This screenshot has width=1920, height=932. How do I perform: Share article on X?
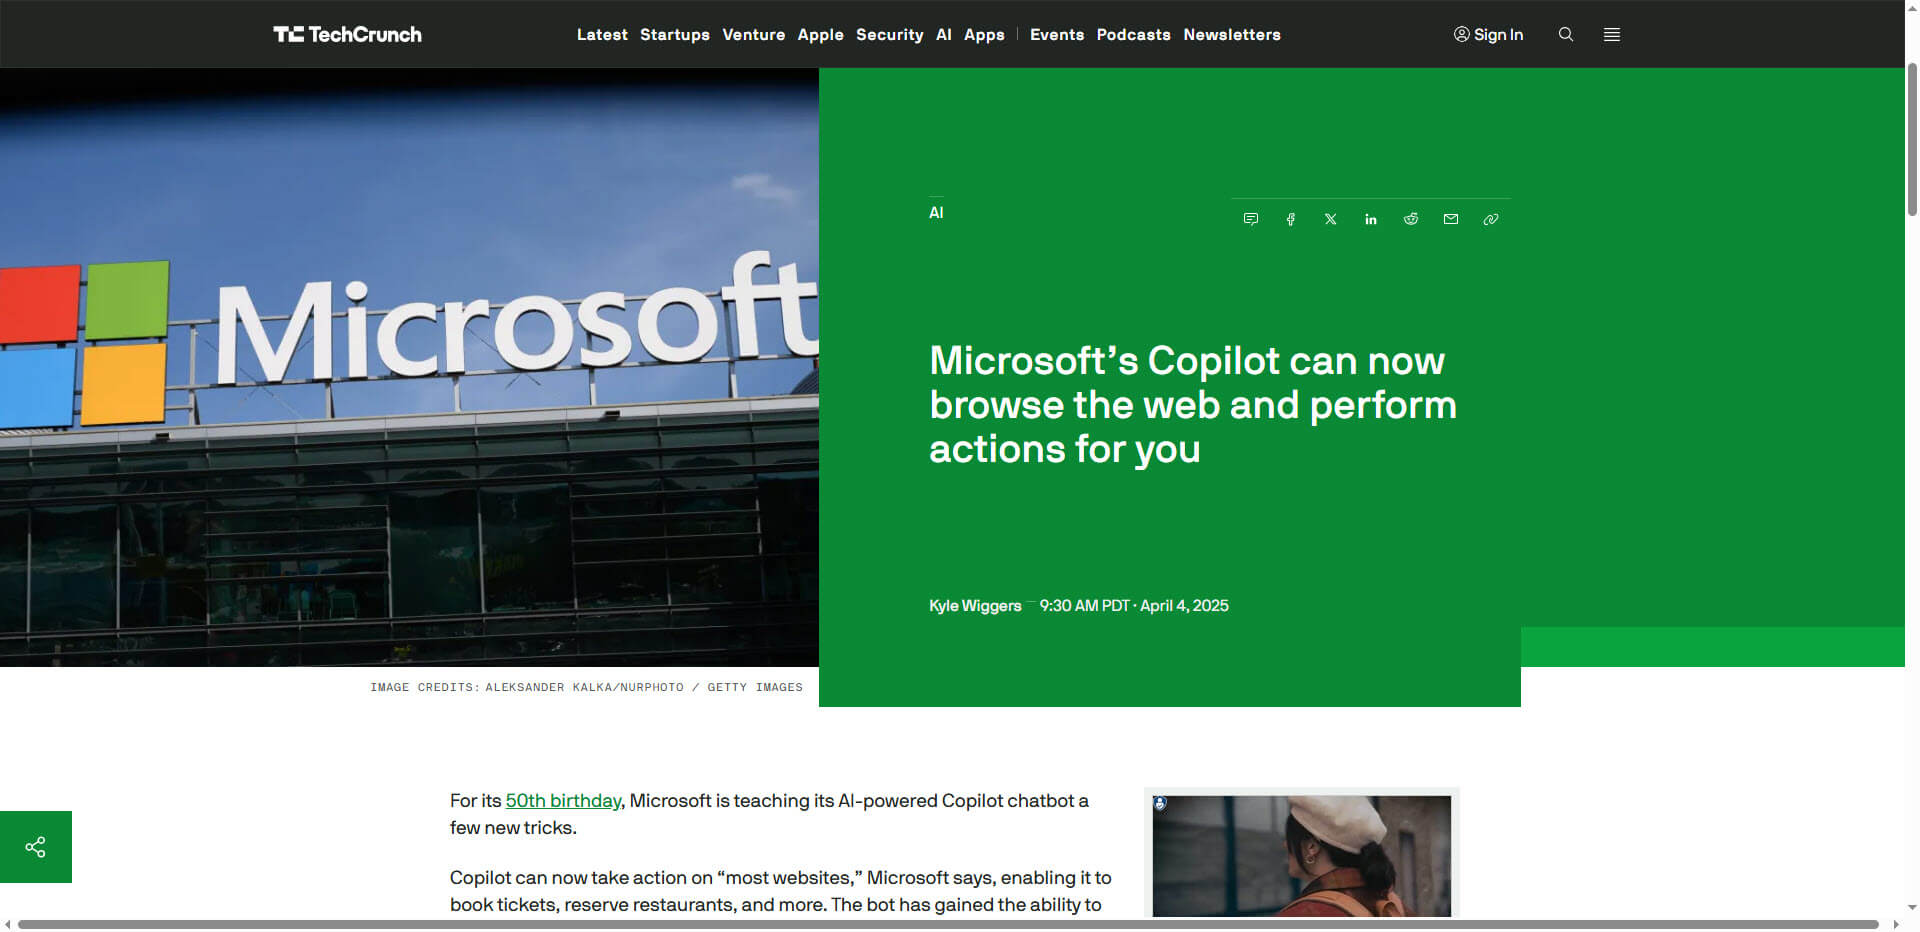1330,219
